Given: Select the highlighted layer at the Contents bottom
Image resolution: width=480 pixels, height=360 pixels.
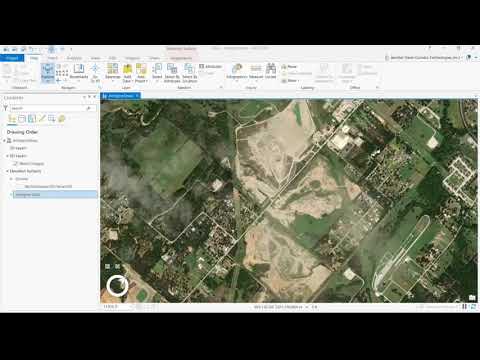Looking at the screenshot, I should (55, 194).
